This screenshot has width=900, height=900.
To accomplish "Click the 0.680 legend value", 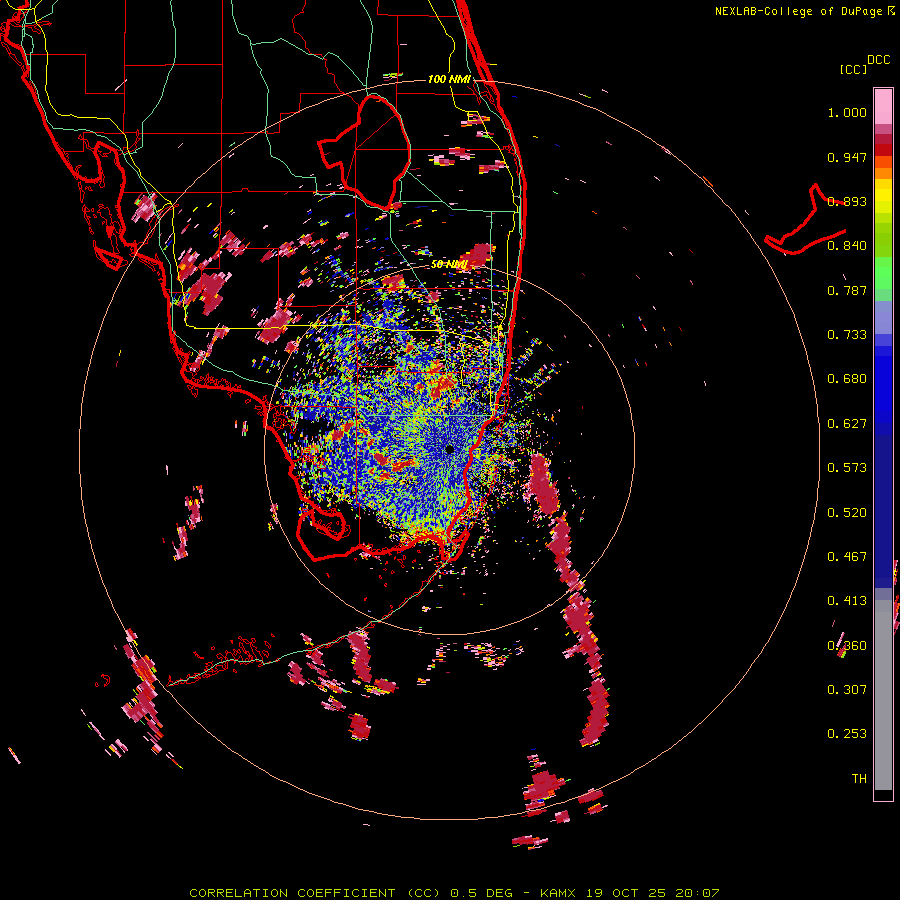I will click(847, 379).
